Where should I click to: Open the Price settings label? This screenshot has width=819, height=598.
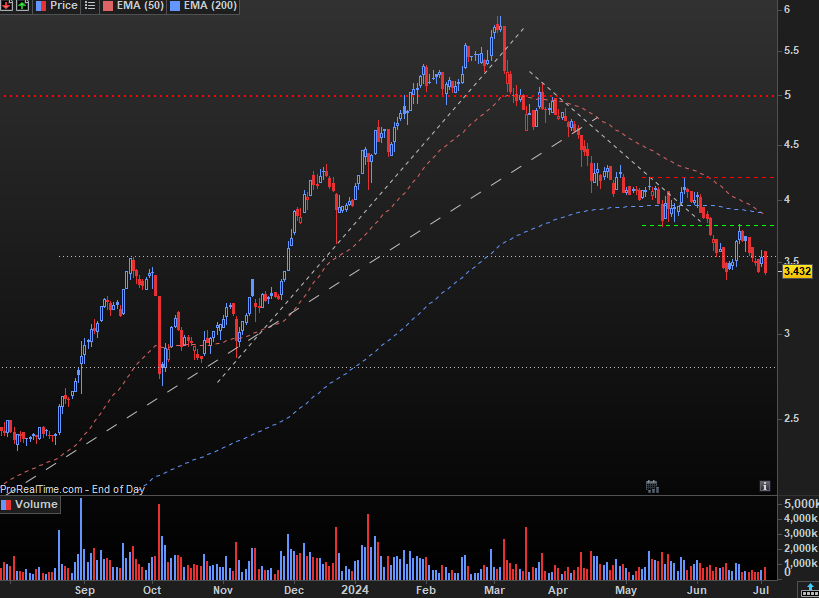click(x=63, y=6)
